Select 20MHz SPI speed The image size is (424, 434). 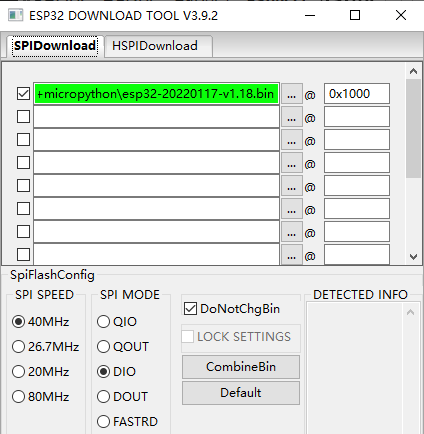coord(40,372)
